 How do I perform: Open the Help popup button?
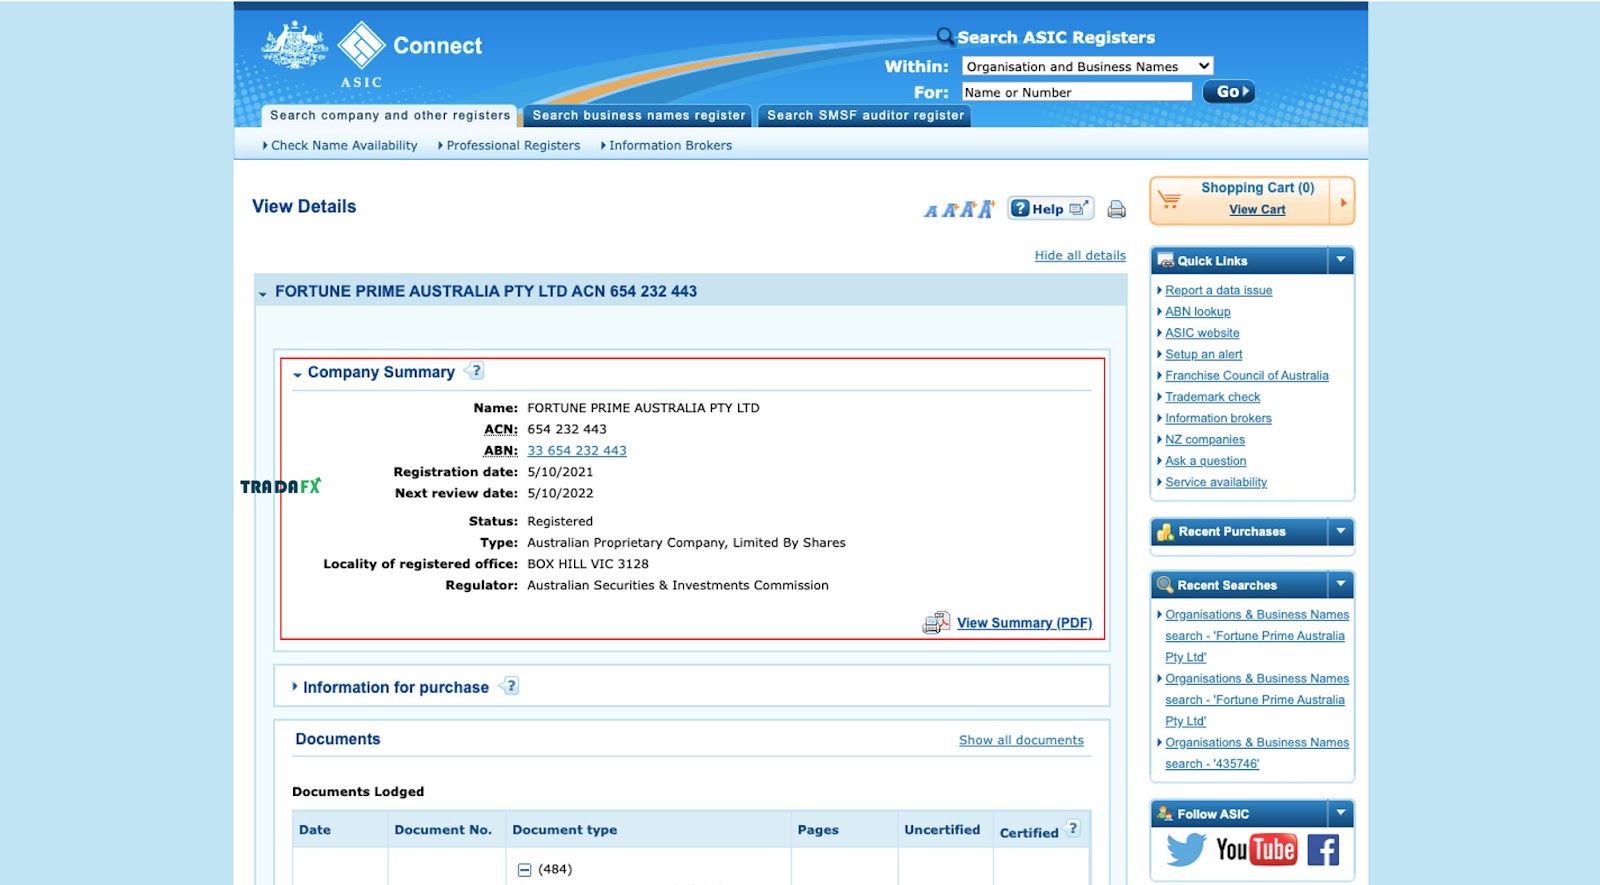pos(1050,209)
